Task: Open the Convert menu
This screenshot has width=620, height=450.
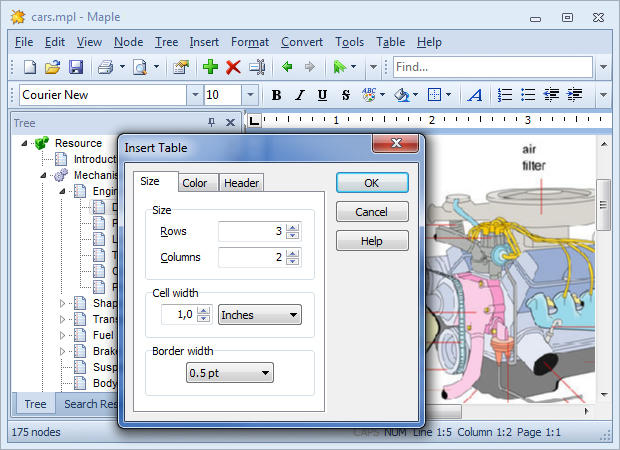Action: (x=302, y=42)
